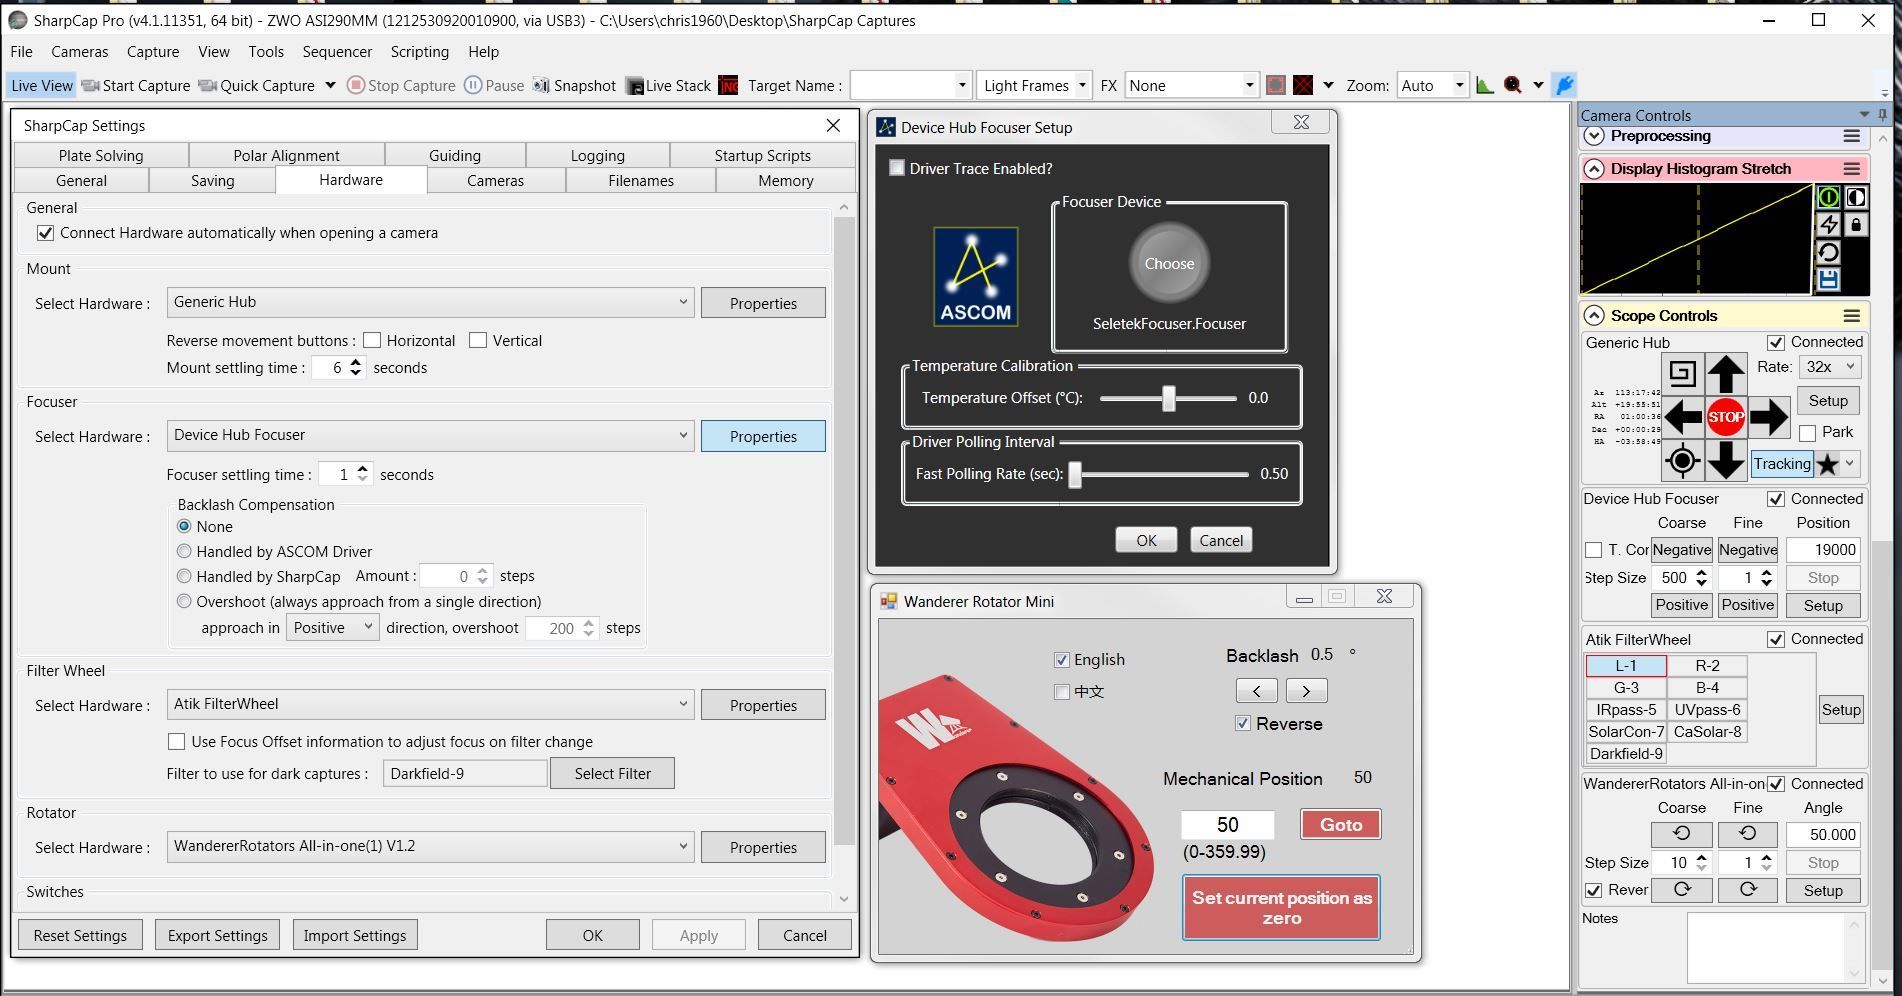Click Export Settings button
Viewport: 1902px width, 996px height.
tap(217, 935)
